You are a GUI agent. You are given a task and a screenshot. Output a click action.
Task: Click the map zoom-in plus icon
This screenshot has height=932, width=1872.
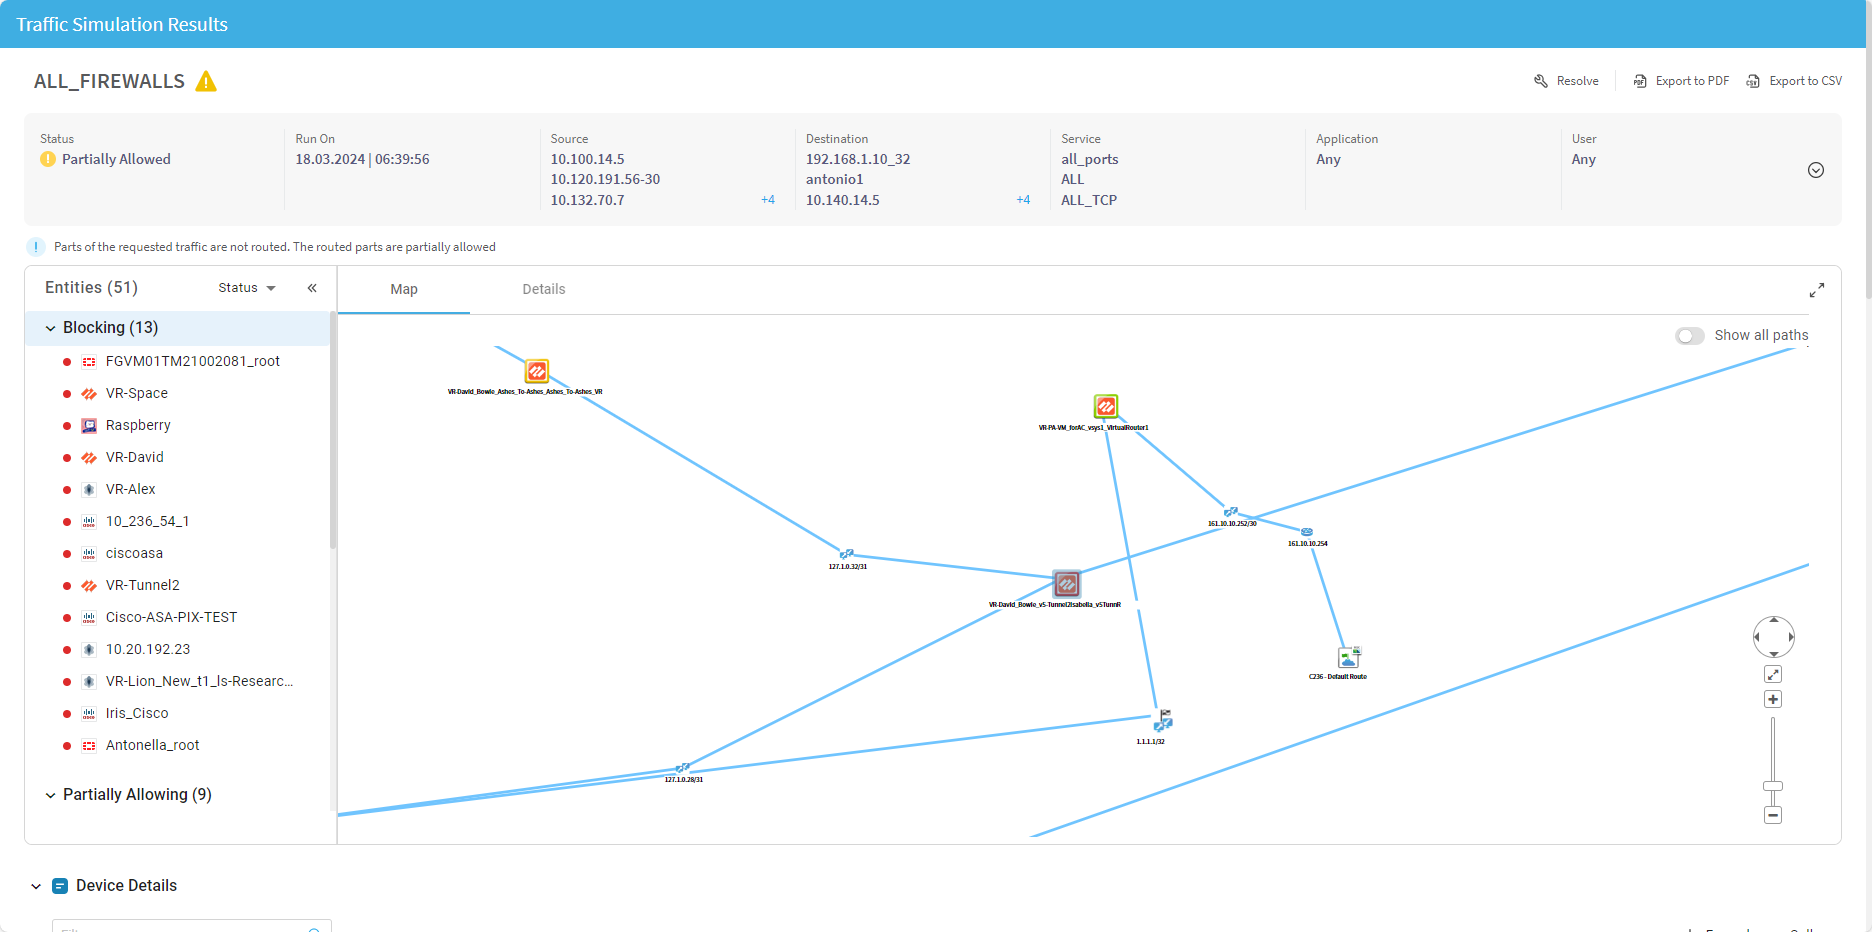coord(1773,700)
